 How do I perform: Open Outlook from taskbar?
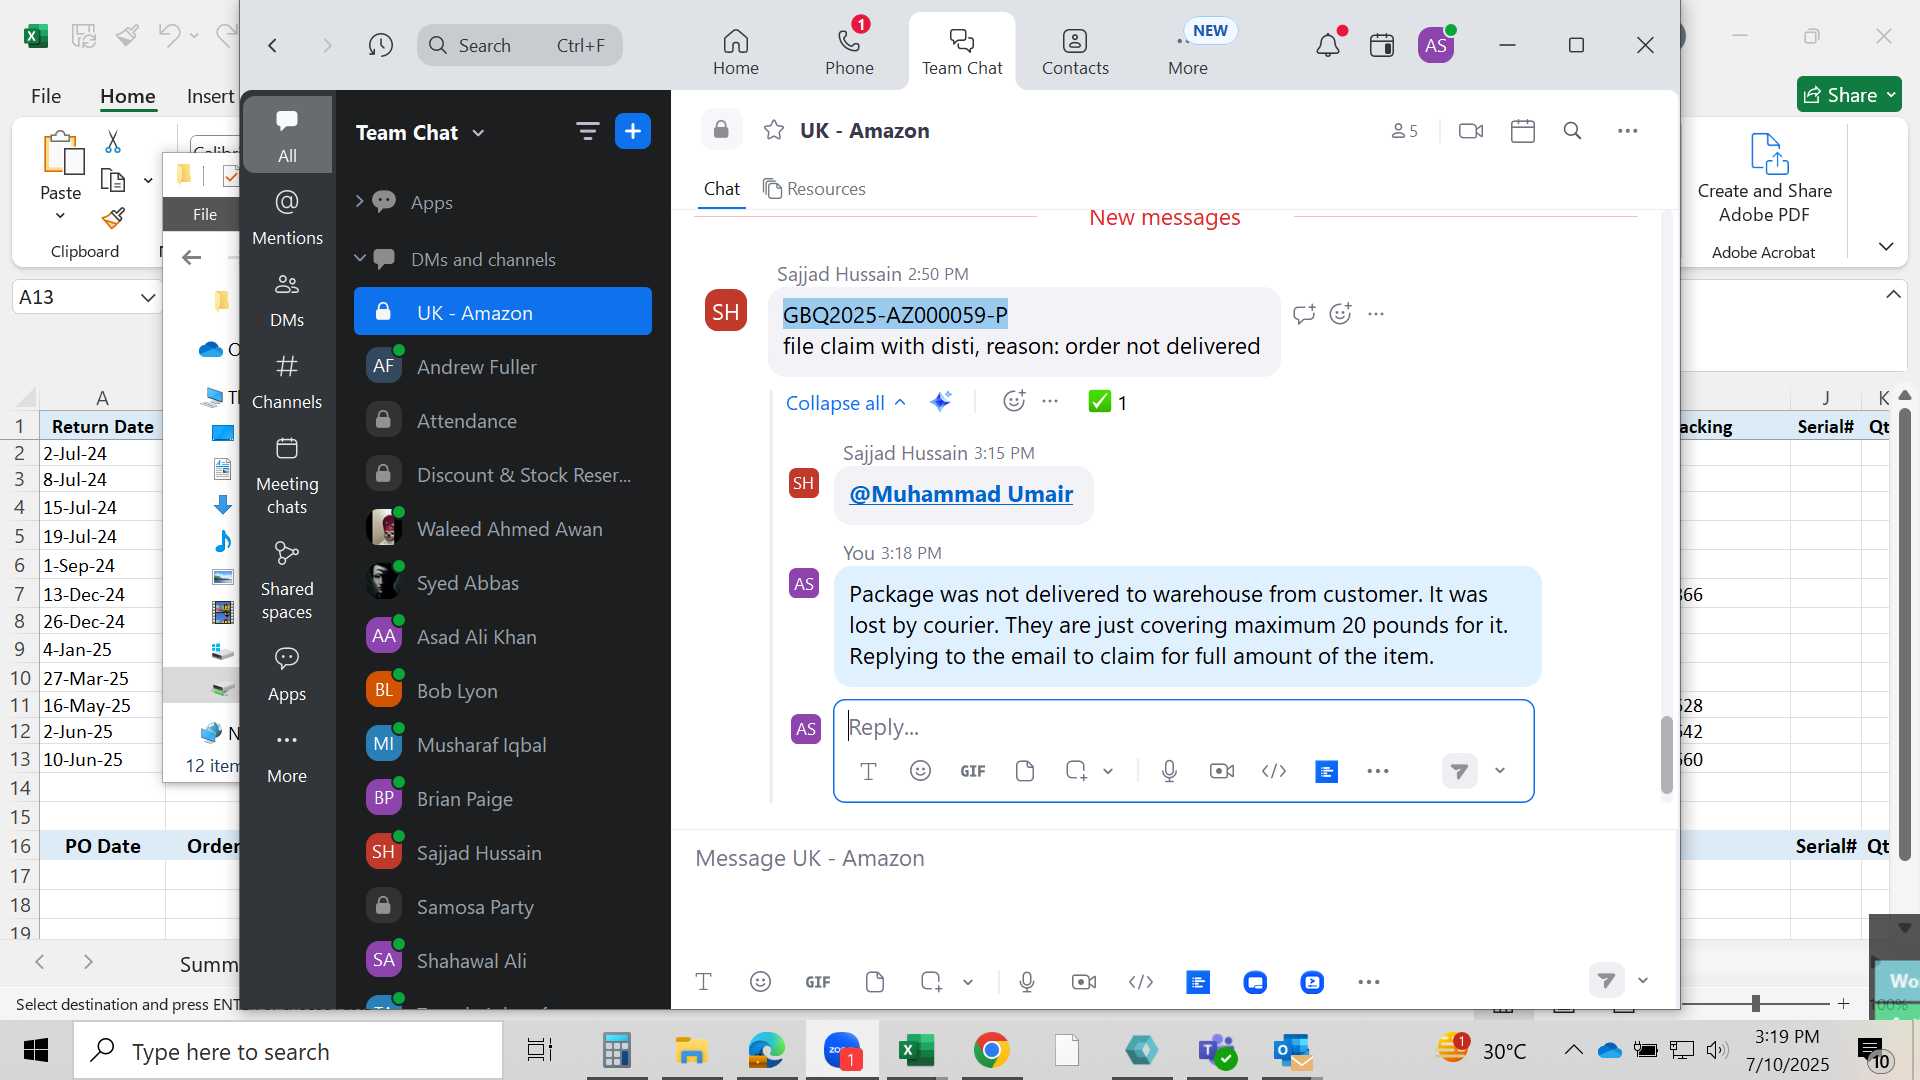pyautogui.click(x=1293, y=1050)
